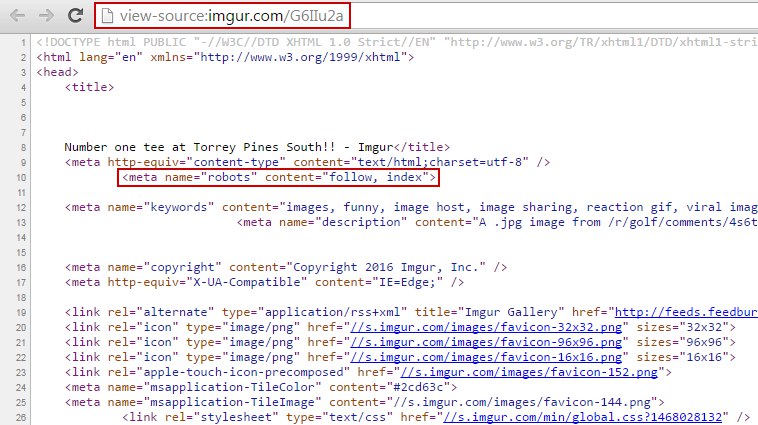Screen dimensions: 758x425
Task: Reload the page with the refresh icon
Action: click(x=75, y=15)
